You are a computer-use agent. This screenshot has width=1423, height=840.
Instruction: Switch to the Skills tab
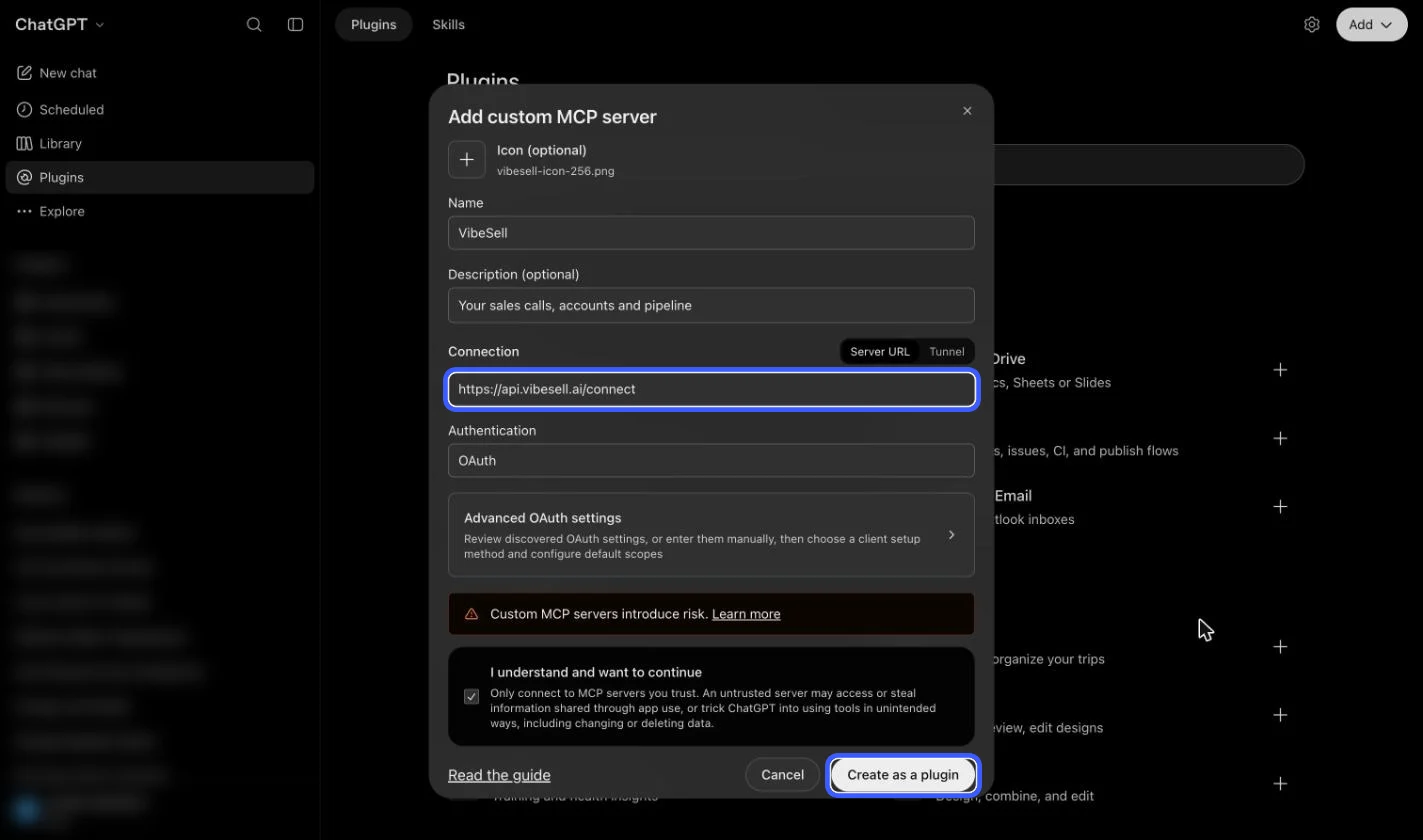pos(448,25)
